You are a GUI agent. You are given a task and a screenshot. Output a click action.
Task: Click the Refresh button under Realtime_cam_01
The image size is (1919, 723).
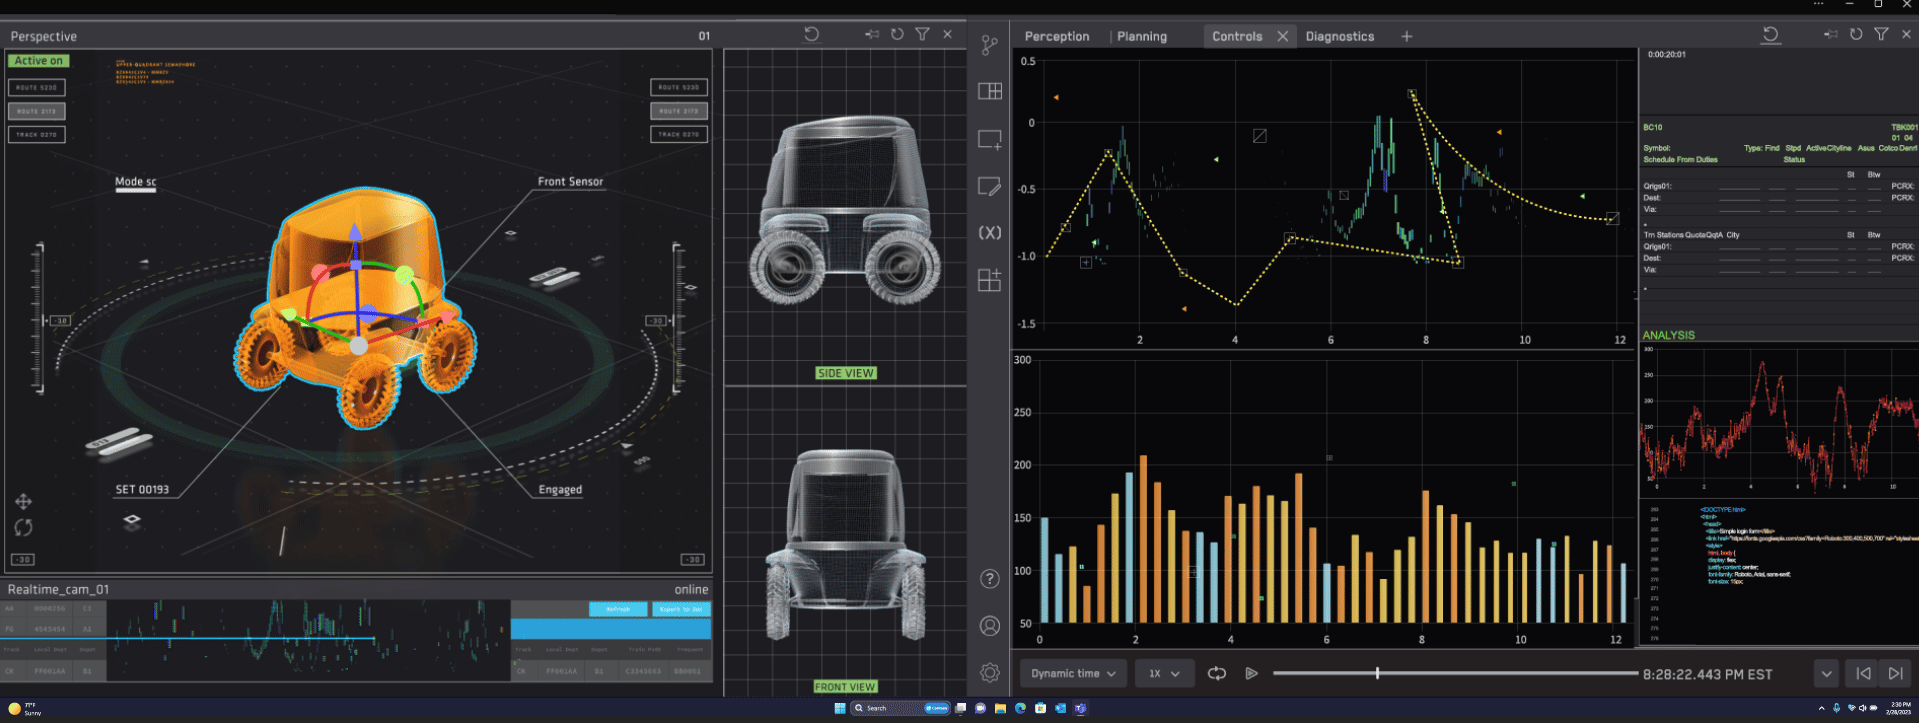618,609
